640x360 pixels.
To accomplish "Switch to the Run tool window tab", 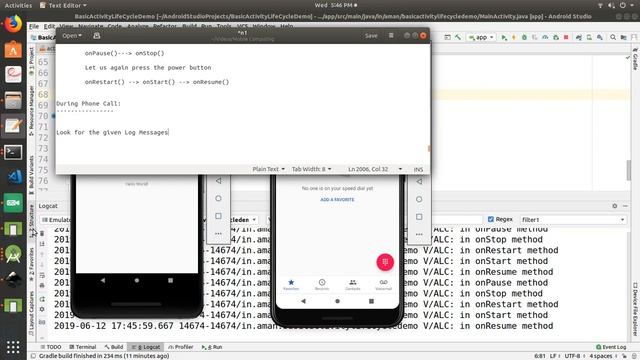I will (x=212, y=347).
